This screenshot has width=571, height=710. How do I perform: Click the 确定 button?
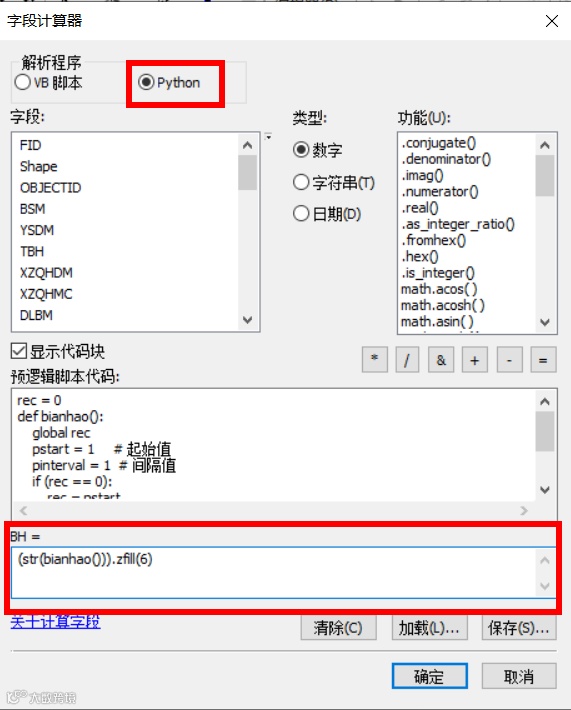click(429, 676)
